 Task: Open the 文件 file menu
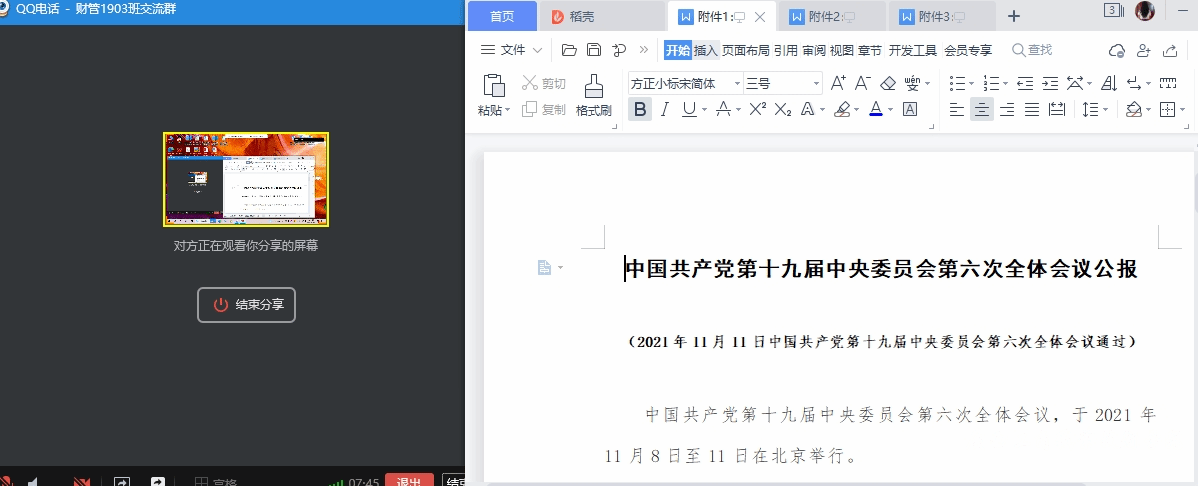(511, 50)
